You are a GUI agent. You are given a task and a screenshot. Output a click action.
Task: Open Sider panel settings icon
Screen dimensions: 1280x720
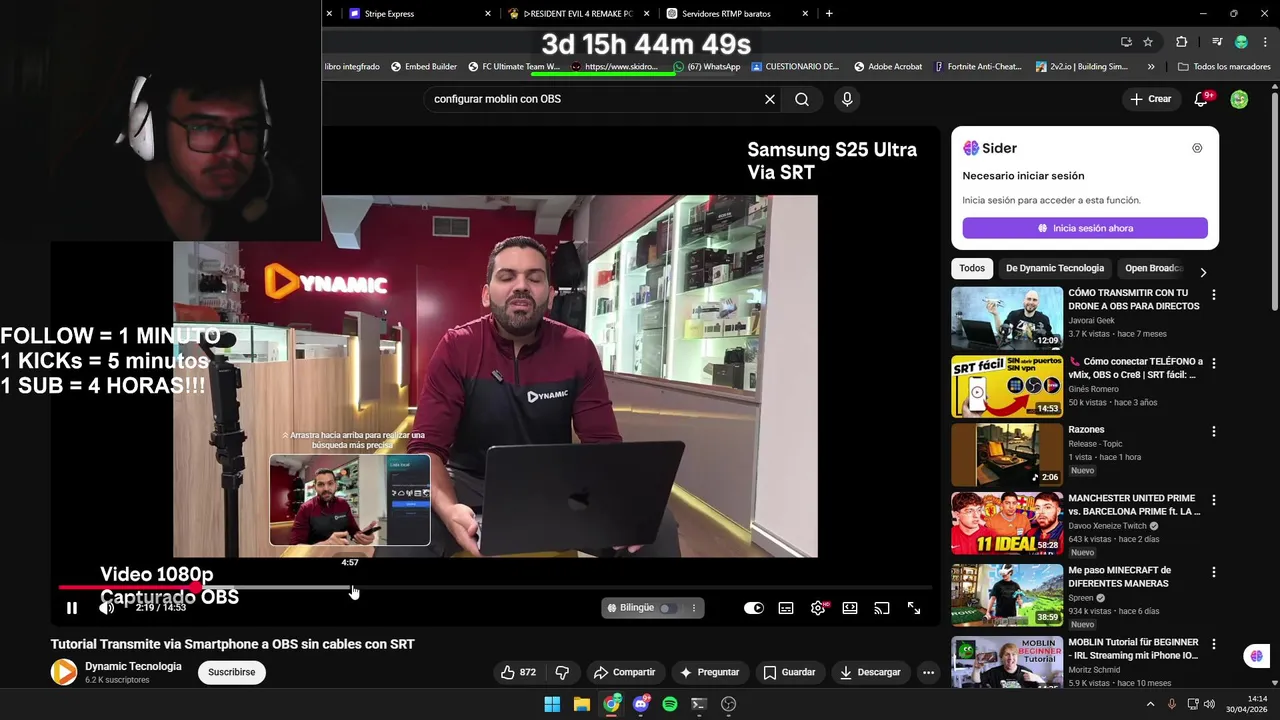[x=1197, y=148]
